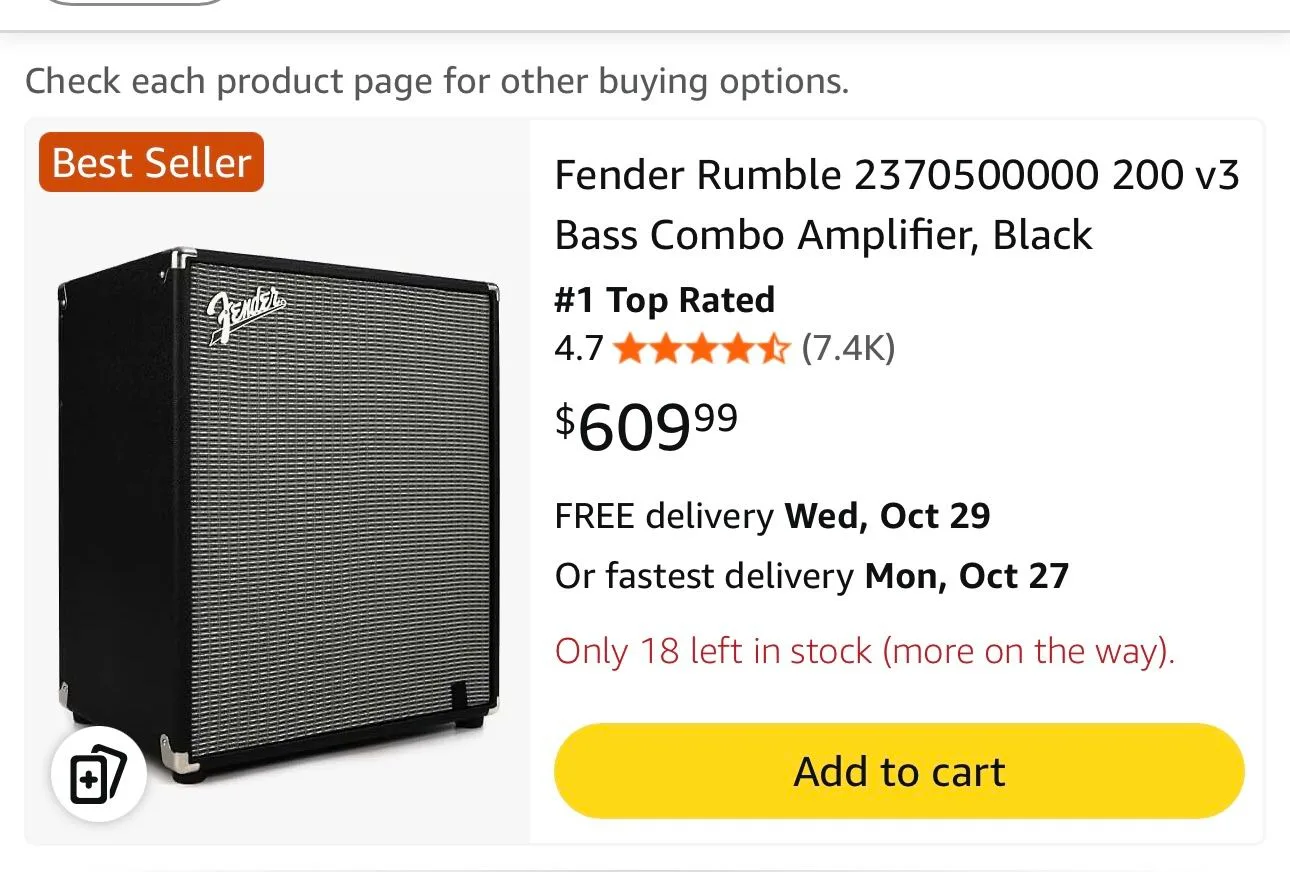The width and height of the screenshot is (1290, 872).
Task: Click the FREE delivery Wed, Oct 29 text
Action: point(772,516)
